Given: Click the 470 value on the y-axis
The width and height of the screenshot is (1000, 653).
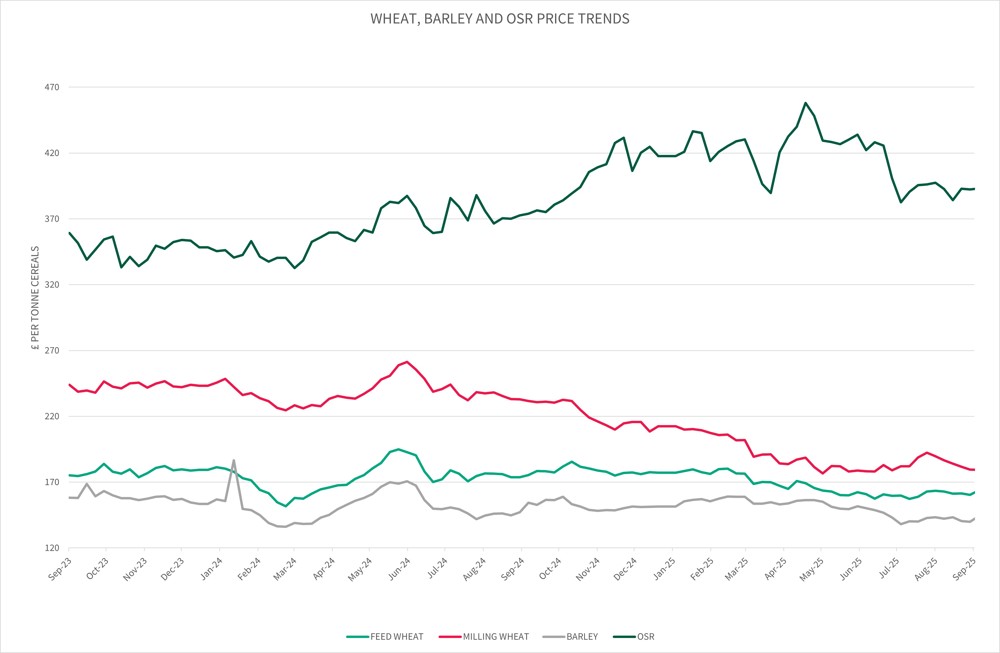Looking at the screenshot, I should [52, 88].
